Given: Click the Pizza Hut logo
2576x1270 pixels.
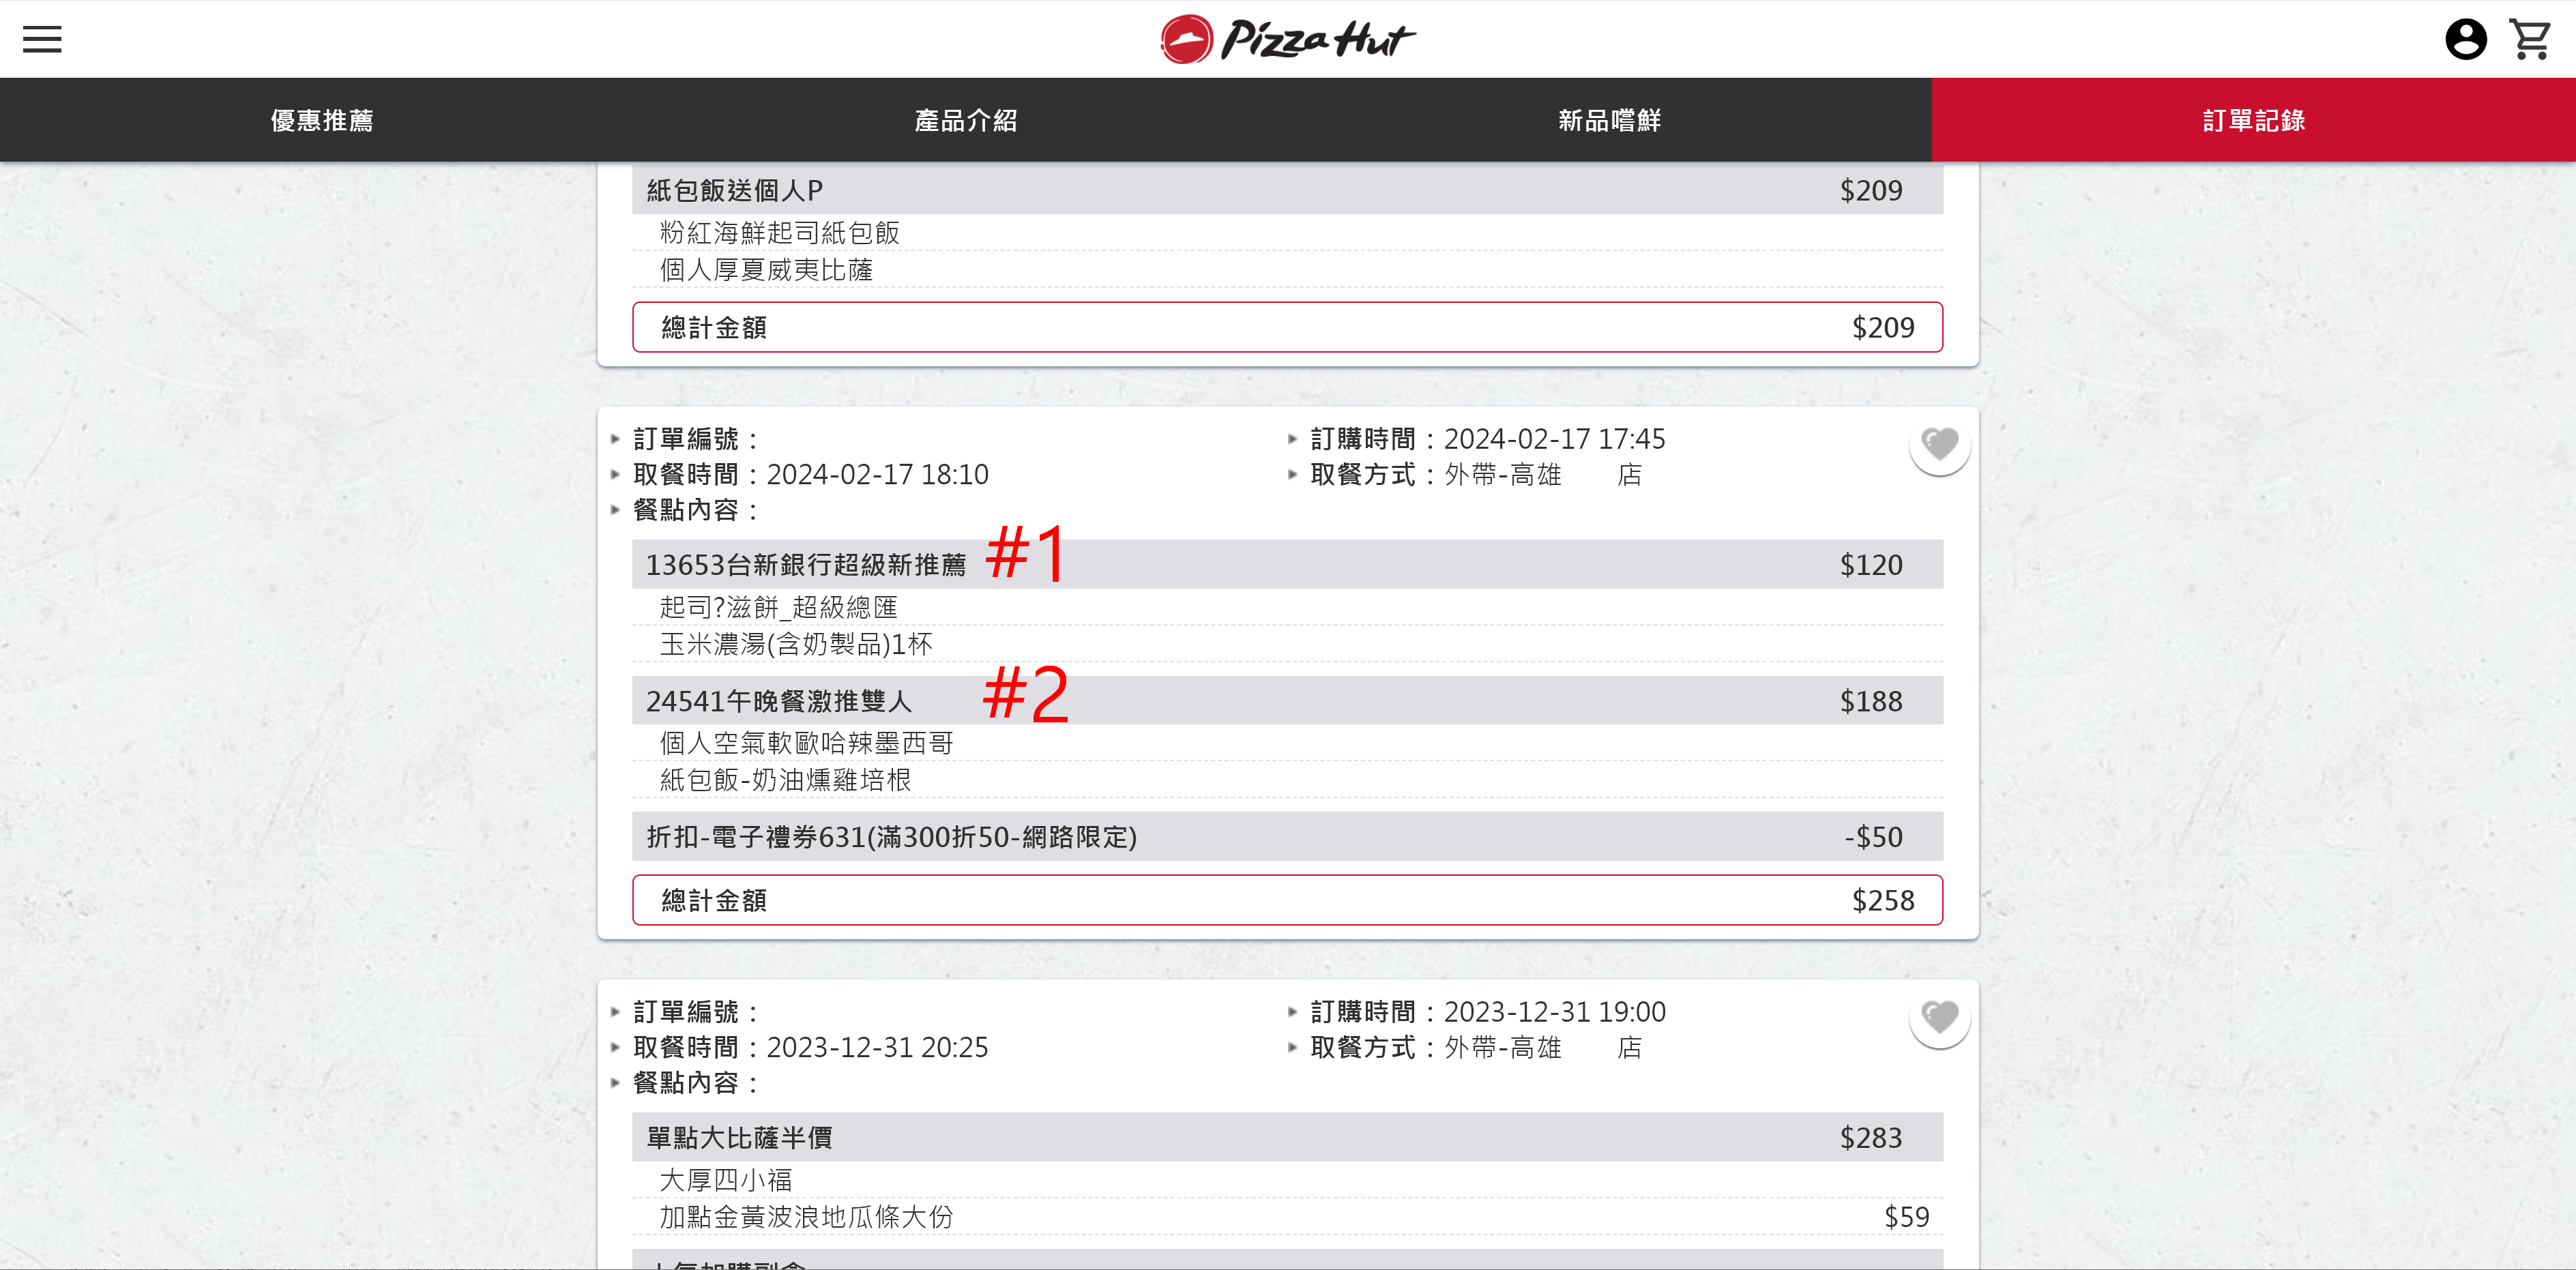Looking at the screenshot, I should pyautogui.click(x=1287, y=40).
